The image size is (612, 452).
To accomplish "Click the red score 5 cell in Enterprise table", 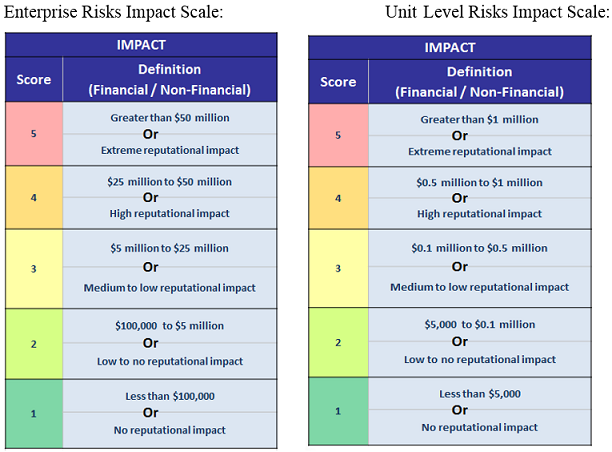I will [x=34, y=134].
